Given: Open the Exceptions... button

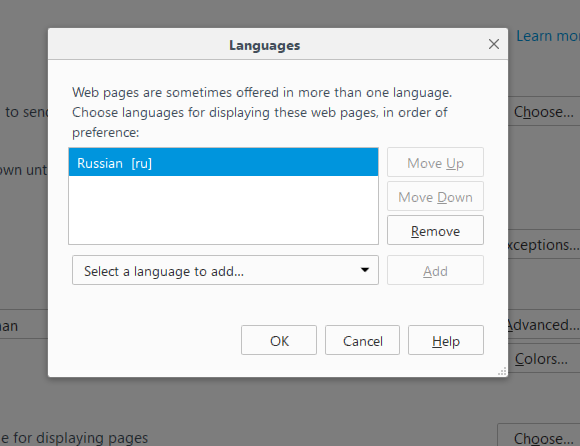Looking at the screenshot, I should click(544, 244).
